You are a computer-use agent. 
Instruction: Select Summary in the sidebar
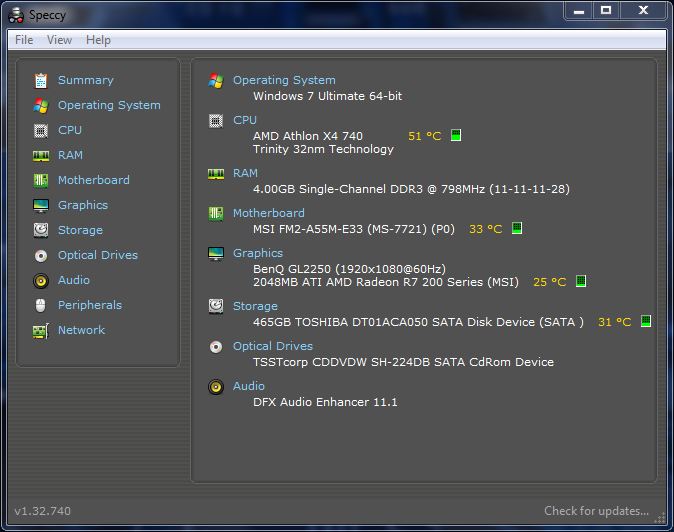point(86,80)
